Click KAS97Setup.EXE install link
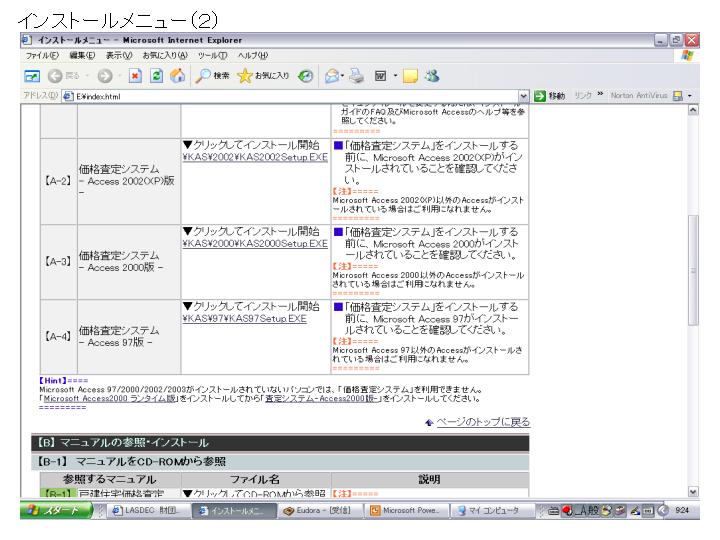720x540 pixels. click(244, 319)
